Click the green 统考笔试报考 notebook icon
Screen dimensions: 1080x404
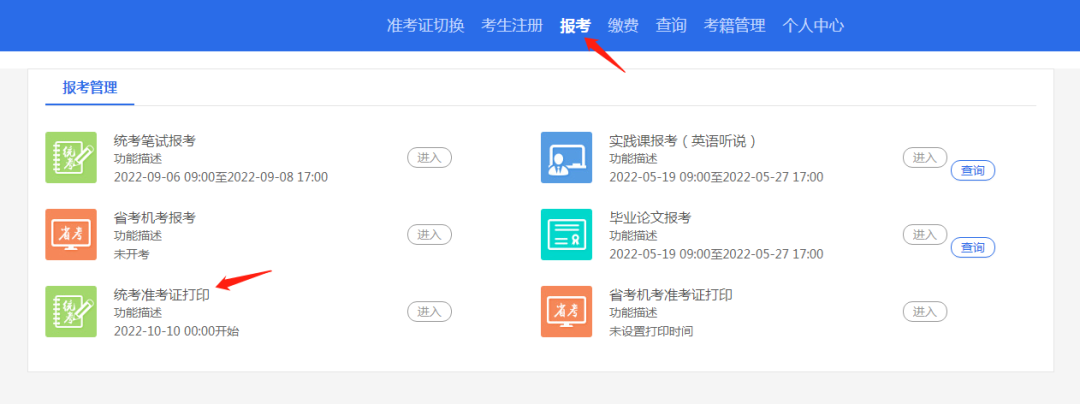[71, 157]
